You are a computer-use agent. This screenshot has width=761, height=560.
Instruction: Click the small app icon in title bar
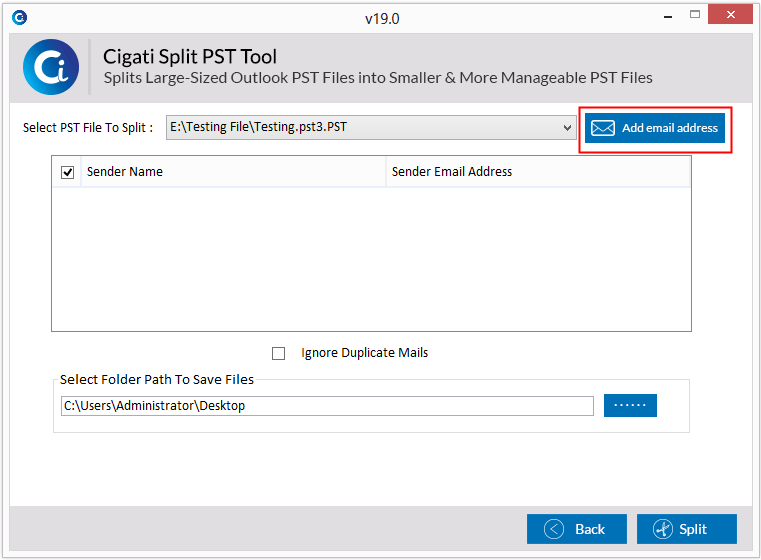(x=19, y=18)
